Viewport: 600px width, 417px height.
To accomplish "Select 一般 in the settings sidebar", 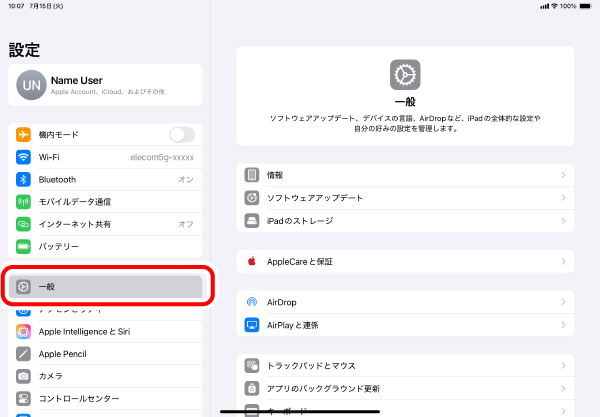I will (x=105, y=287).
